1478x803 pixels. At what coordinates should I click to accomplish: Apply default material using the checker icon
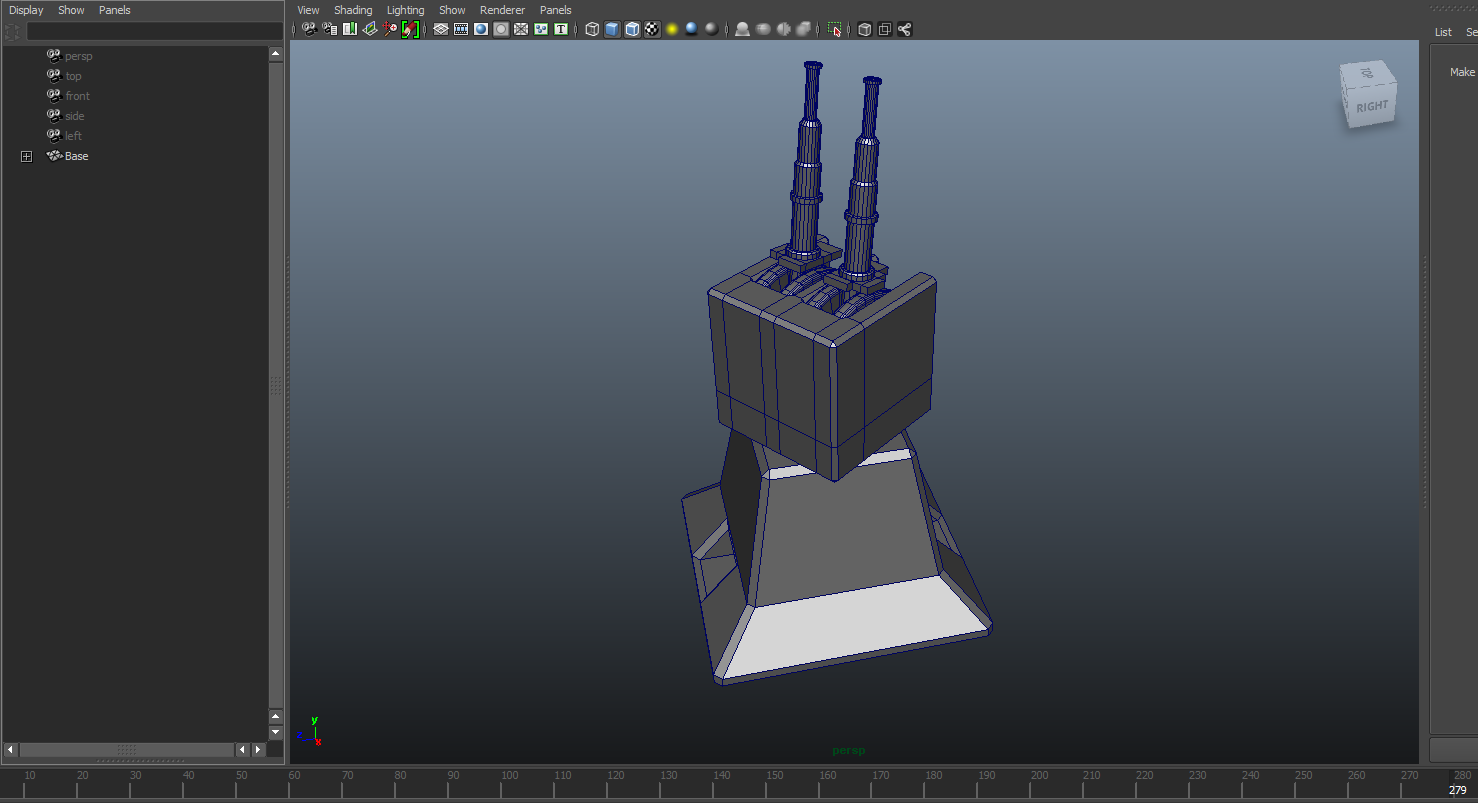coord(652,29)
